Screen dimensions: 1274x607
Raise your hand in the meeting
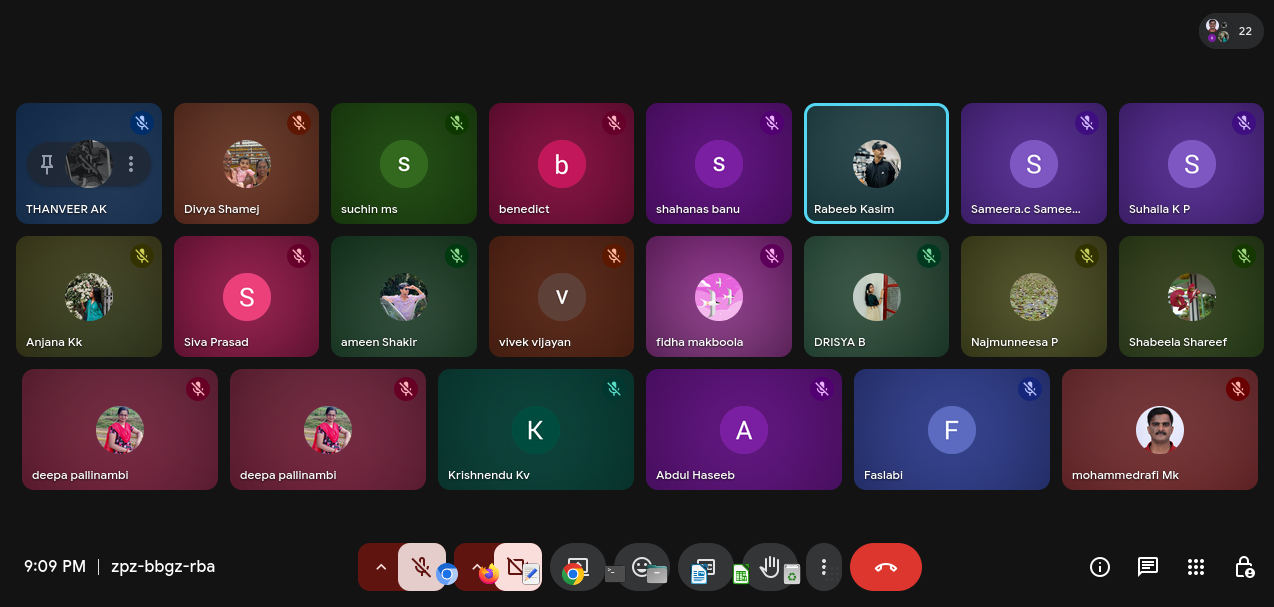click(x=769, y=567)
